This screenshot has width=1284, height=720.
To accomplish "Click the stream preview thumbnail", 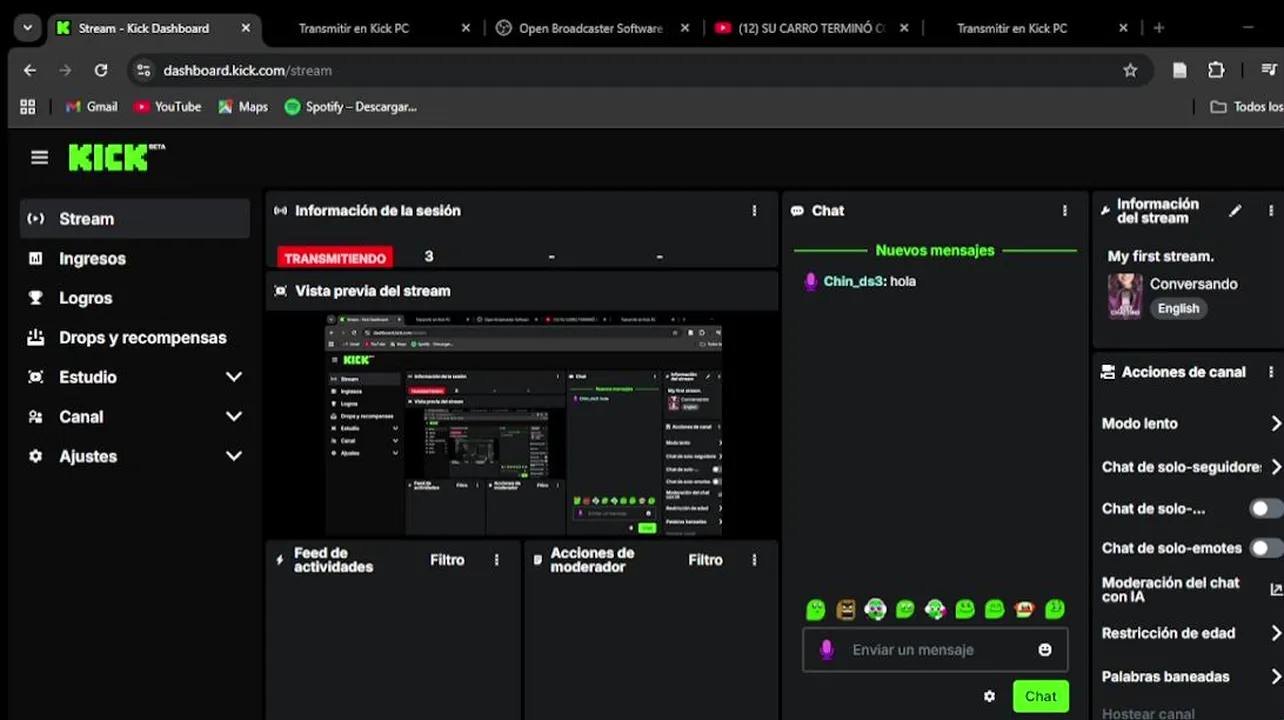I will pyautogui.click(x=522, y=425).
